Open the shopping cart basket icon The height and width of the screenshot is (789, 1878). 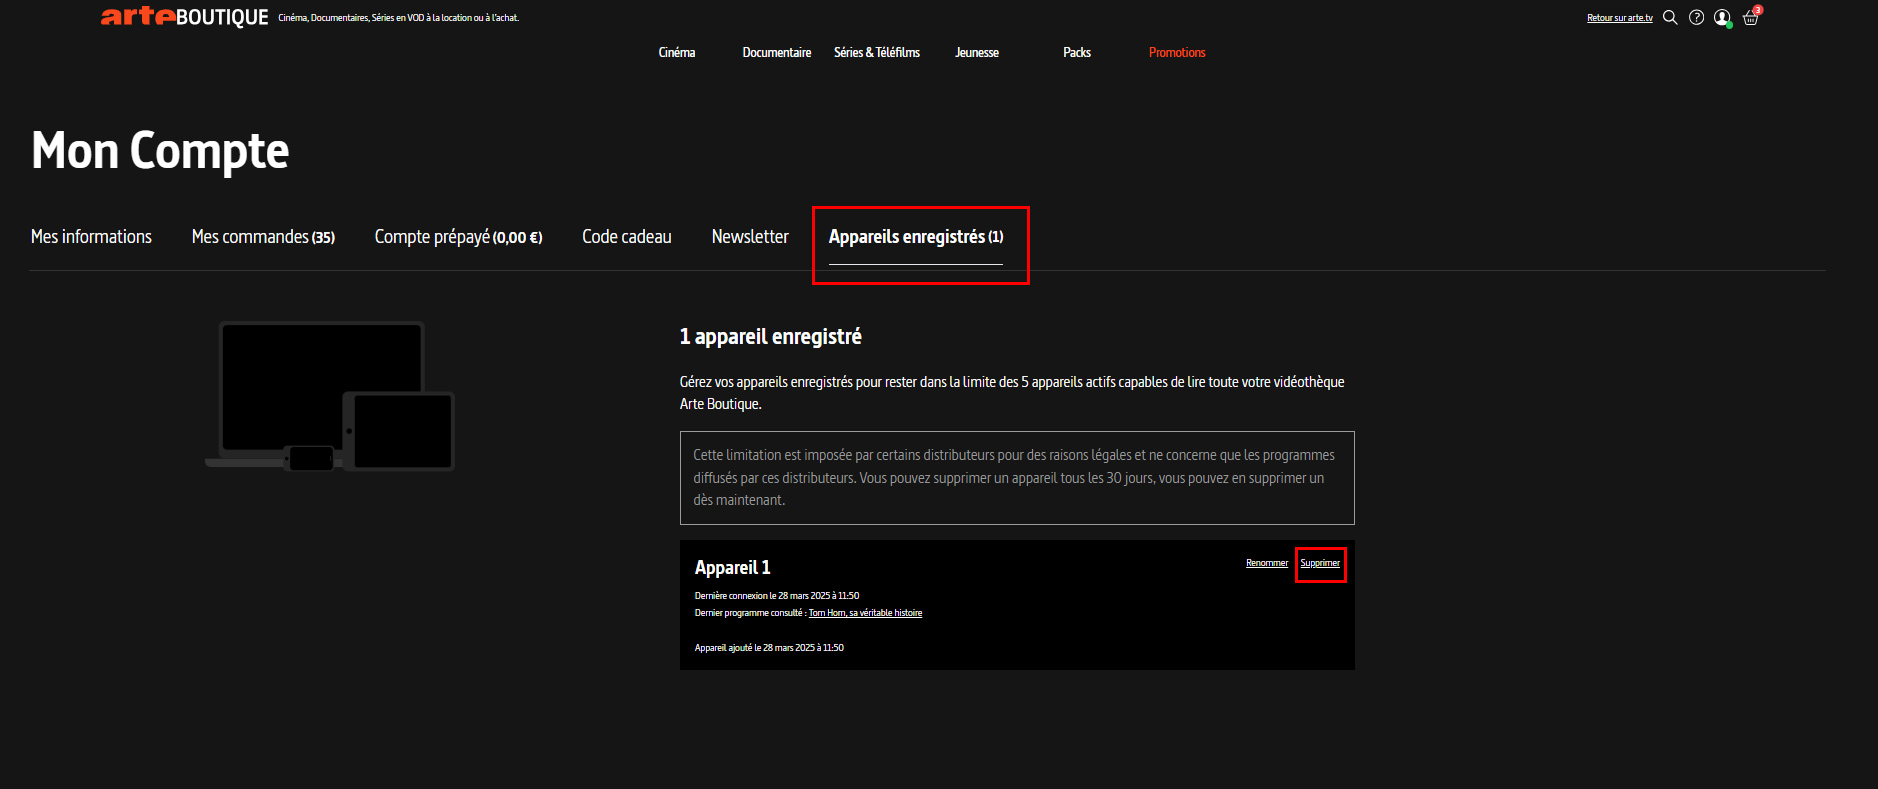(x=1750, y=18)
